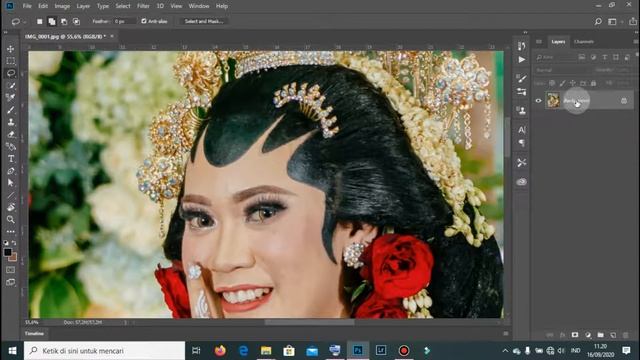640x360 pixels.
Task: Open the History panel icon
Action: 522,46
